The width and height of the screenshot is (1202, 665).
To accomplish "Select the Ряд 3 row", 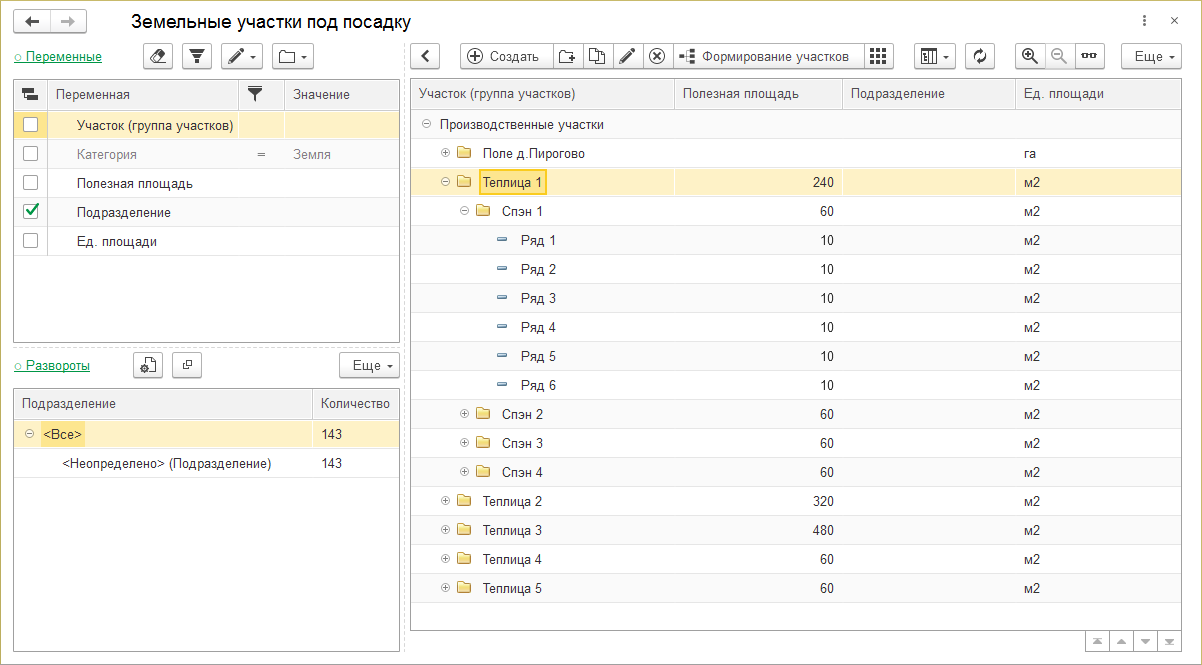I will (x=538, y=298).
